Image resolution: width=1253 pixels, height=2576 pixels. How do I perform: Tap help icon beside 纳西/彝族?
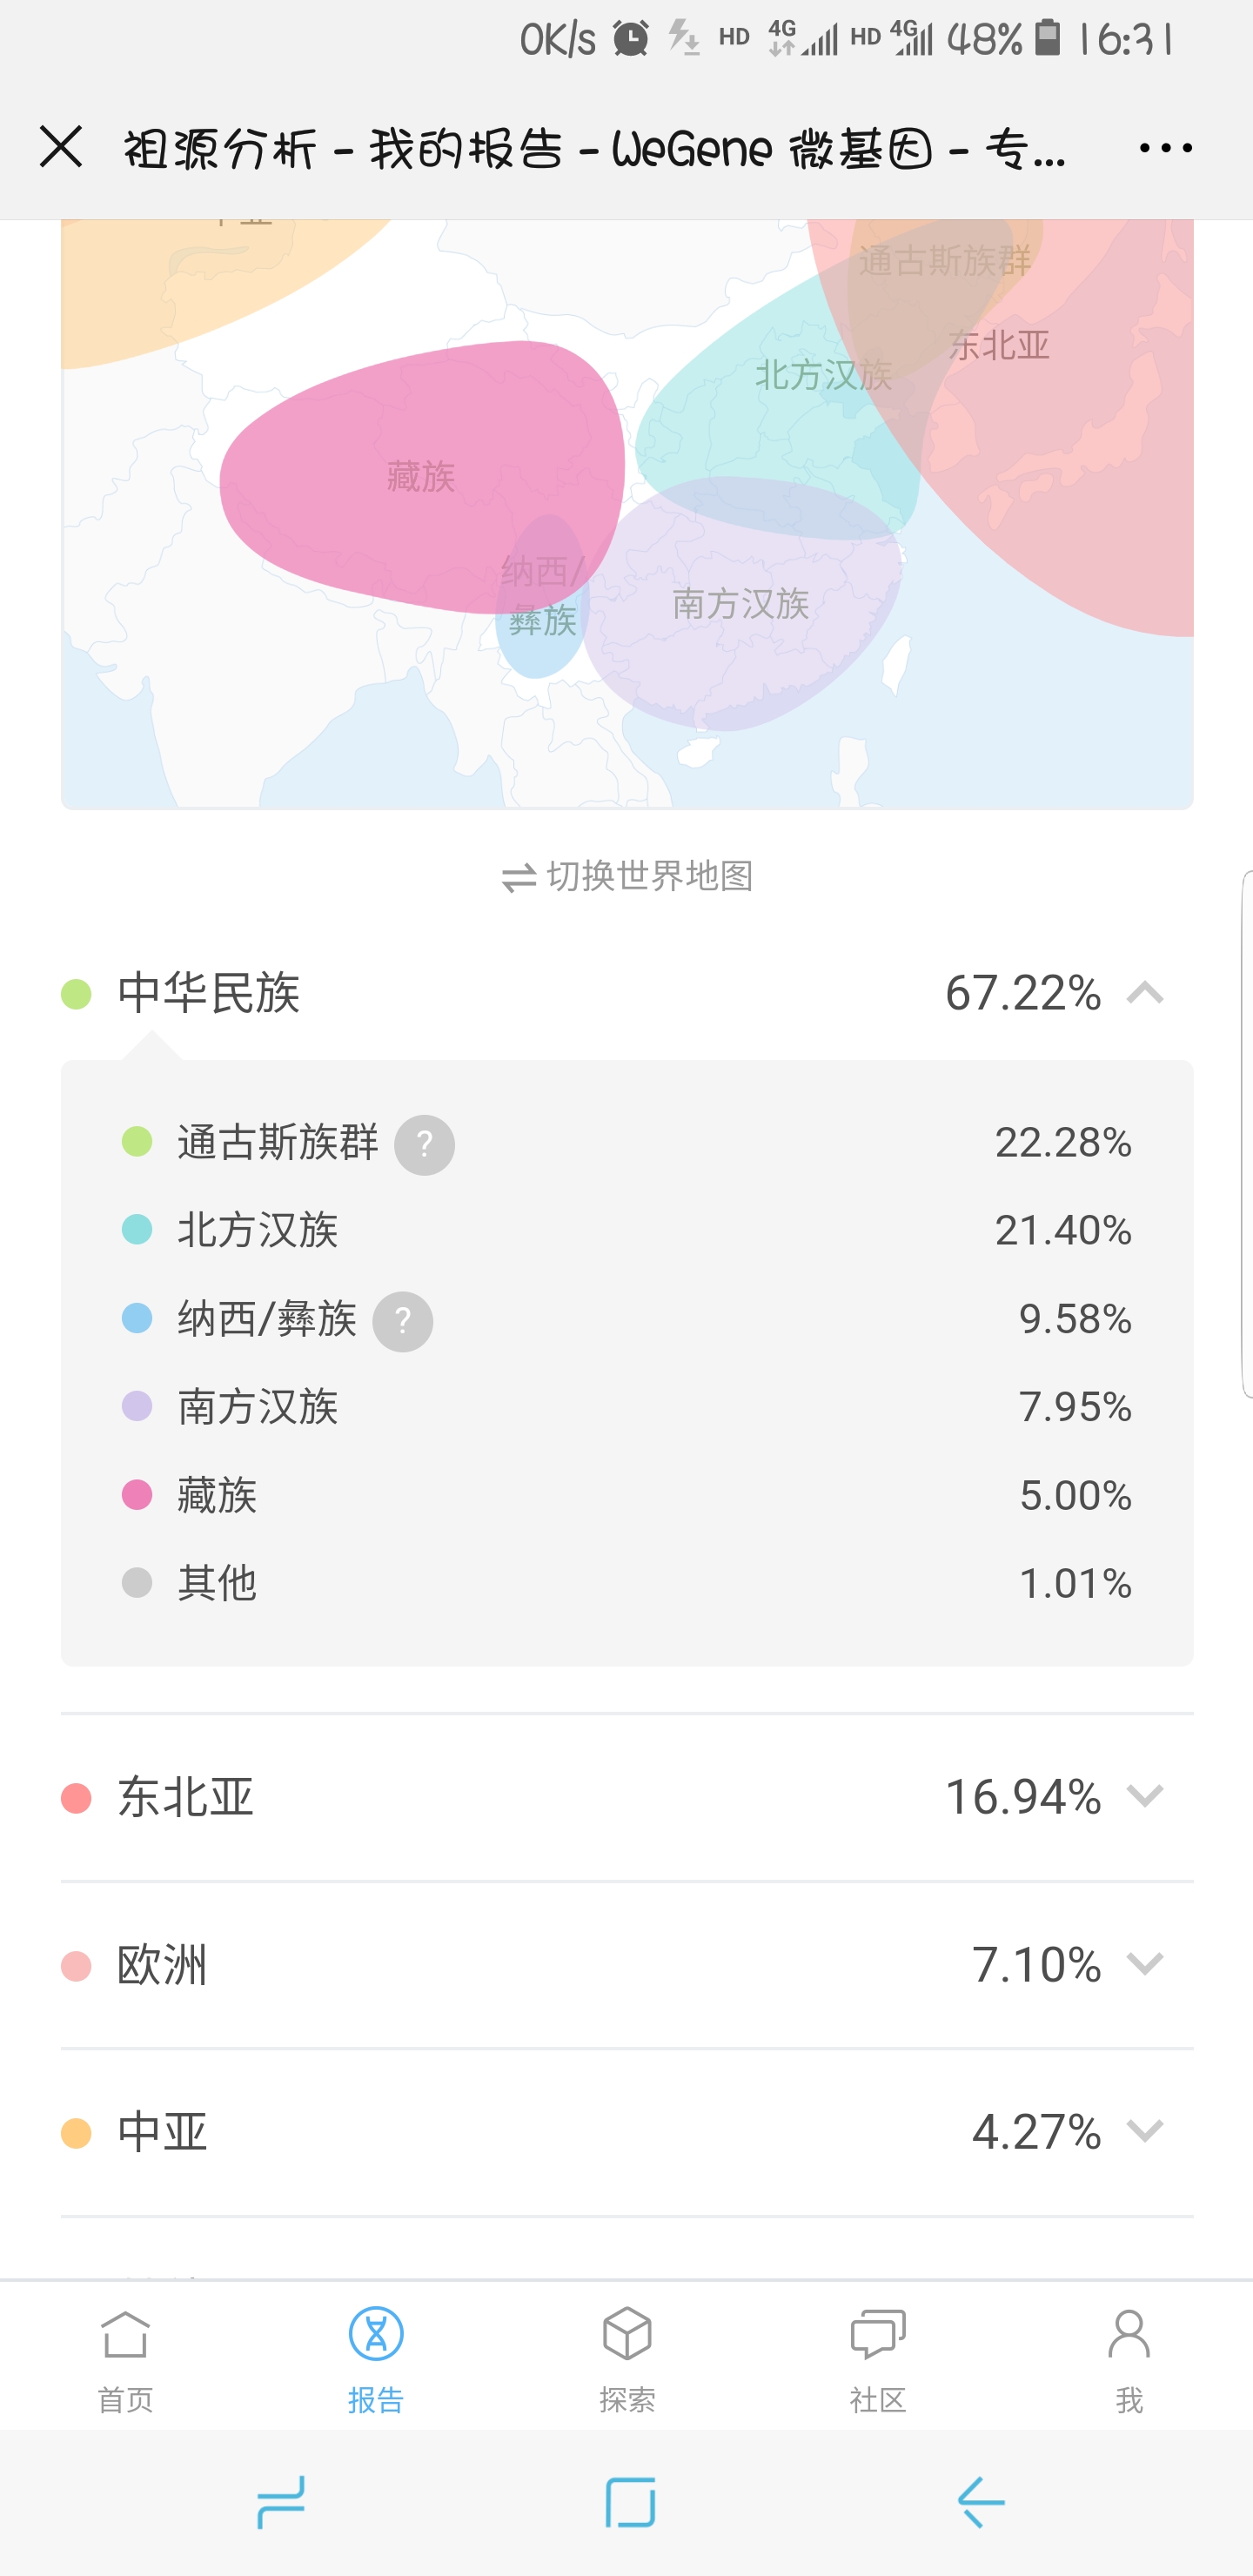tap(402, 1322)
